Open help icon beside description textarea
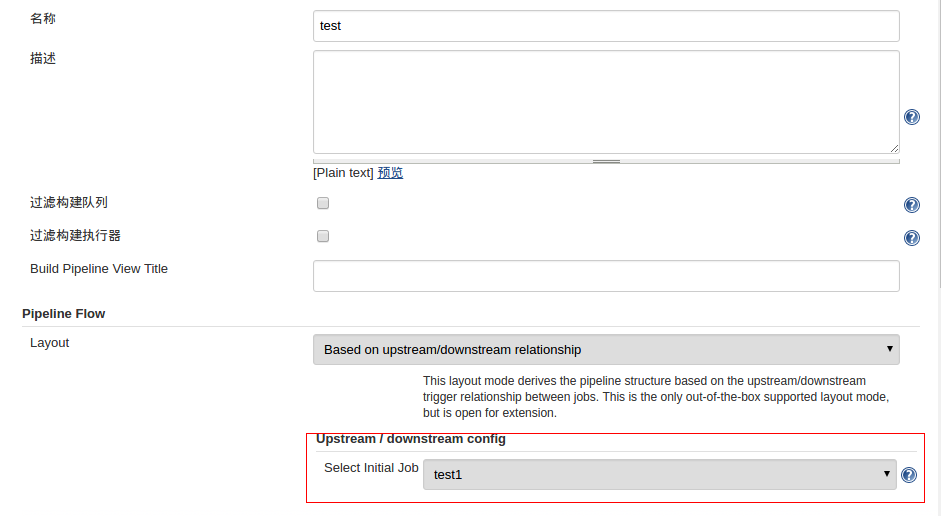Viewport: 941px width, 516px height. click(x=912, y=117)
